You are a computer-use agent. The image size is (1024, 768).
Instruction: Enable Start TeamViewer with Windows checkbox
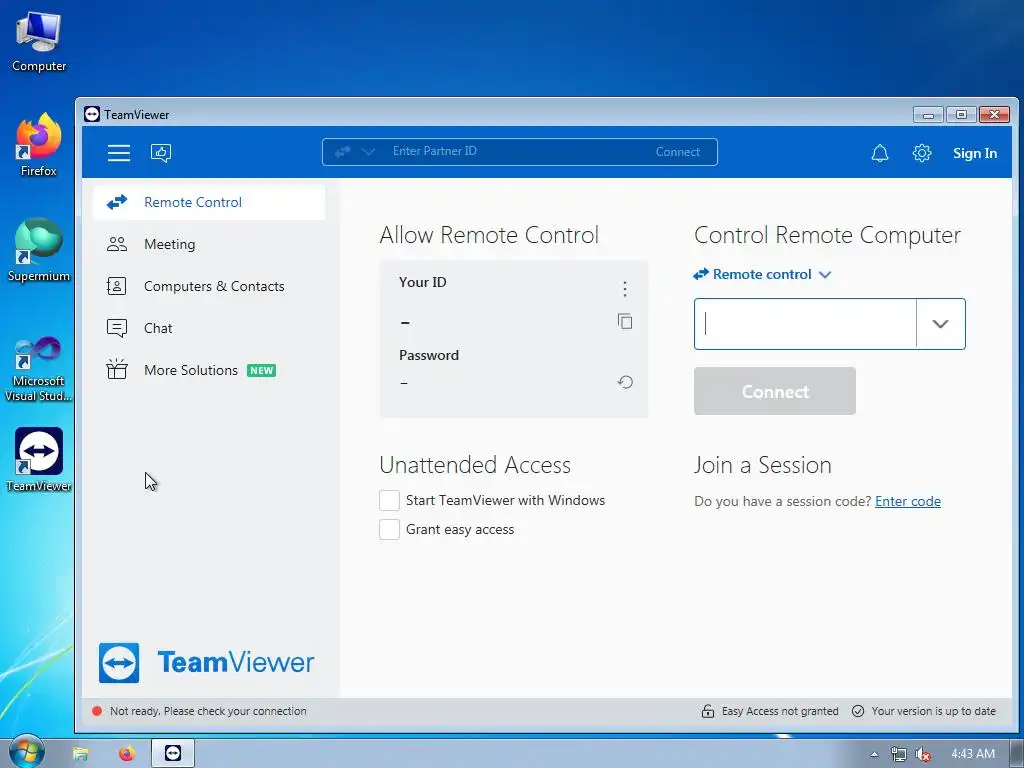pos(389,500)
